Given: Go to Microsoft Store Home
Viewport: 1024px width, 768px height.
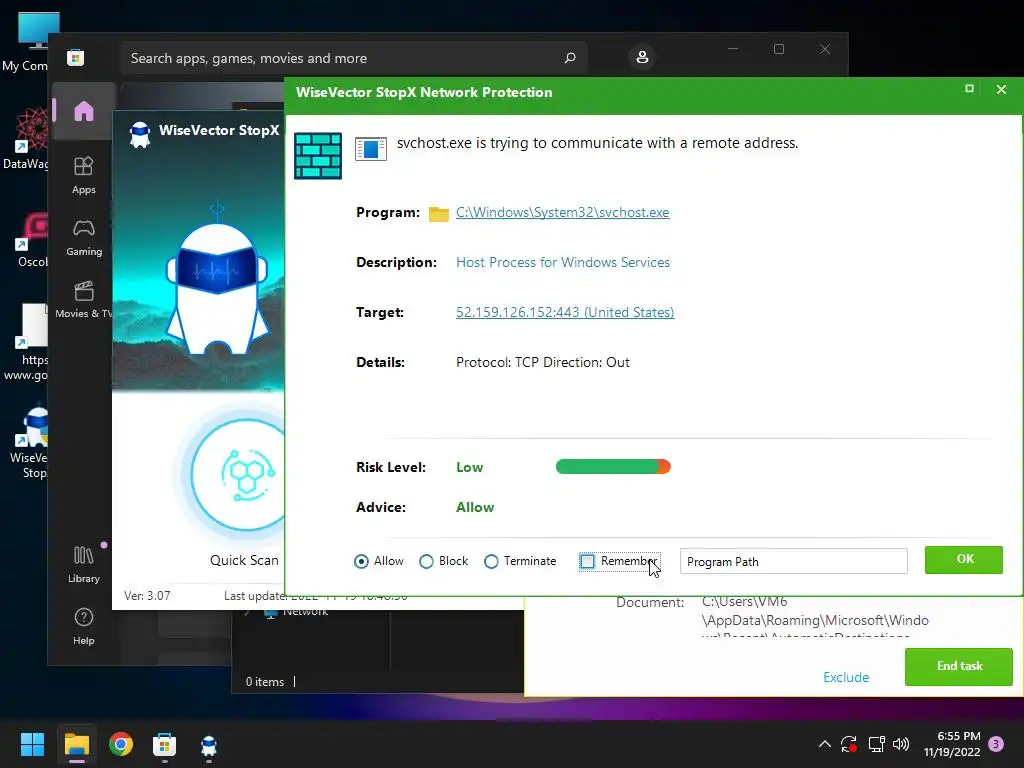Looking at the screenshot, I should point(84,110).
